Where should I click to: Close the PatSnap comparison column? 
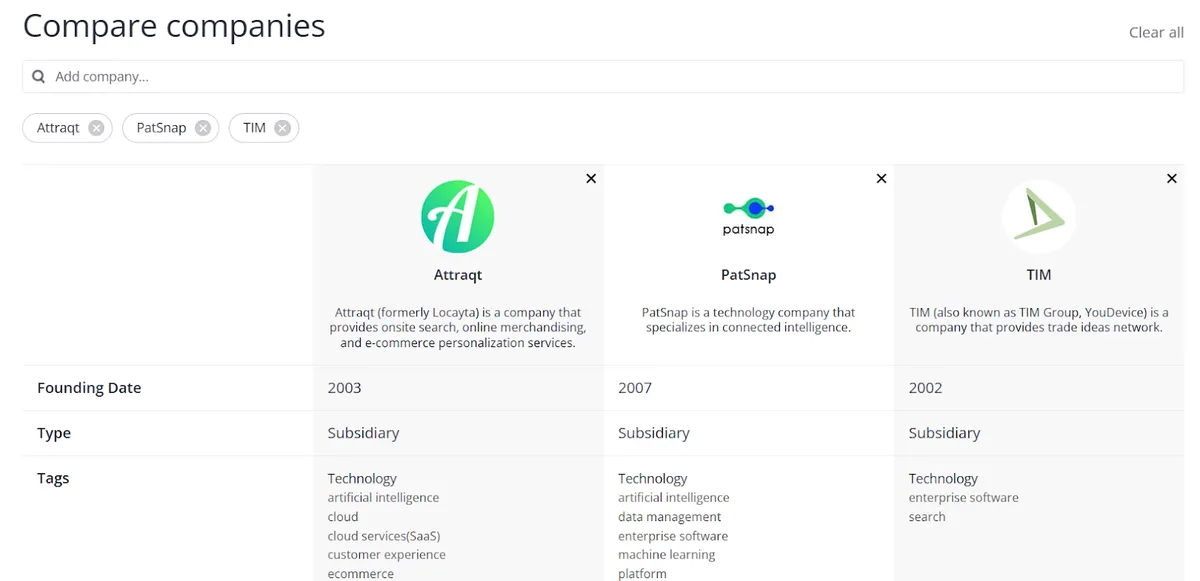pyautogui.click(x=881, y=178)
